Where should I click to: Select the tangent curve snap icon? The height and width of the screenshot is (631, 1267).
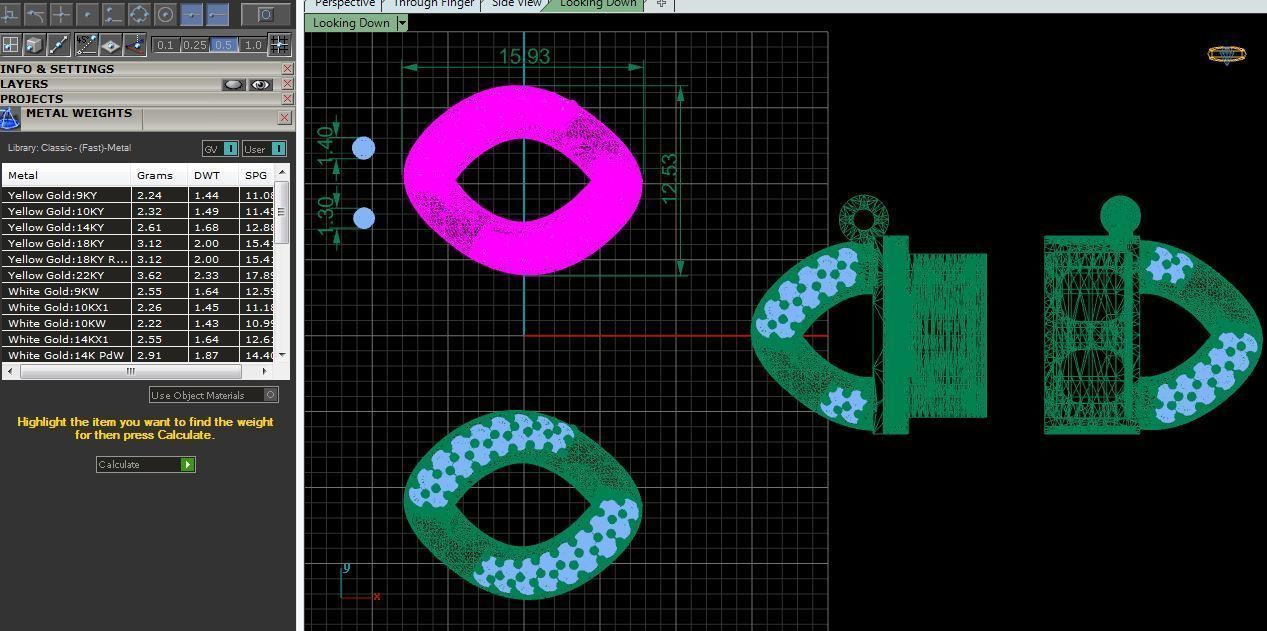(x=35, y=14)
